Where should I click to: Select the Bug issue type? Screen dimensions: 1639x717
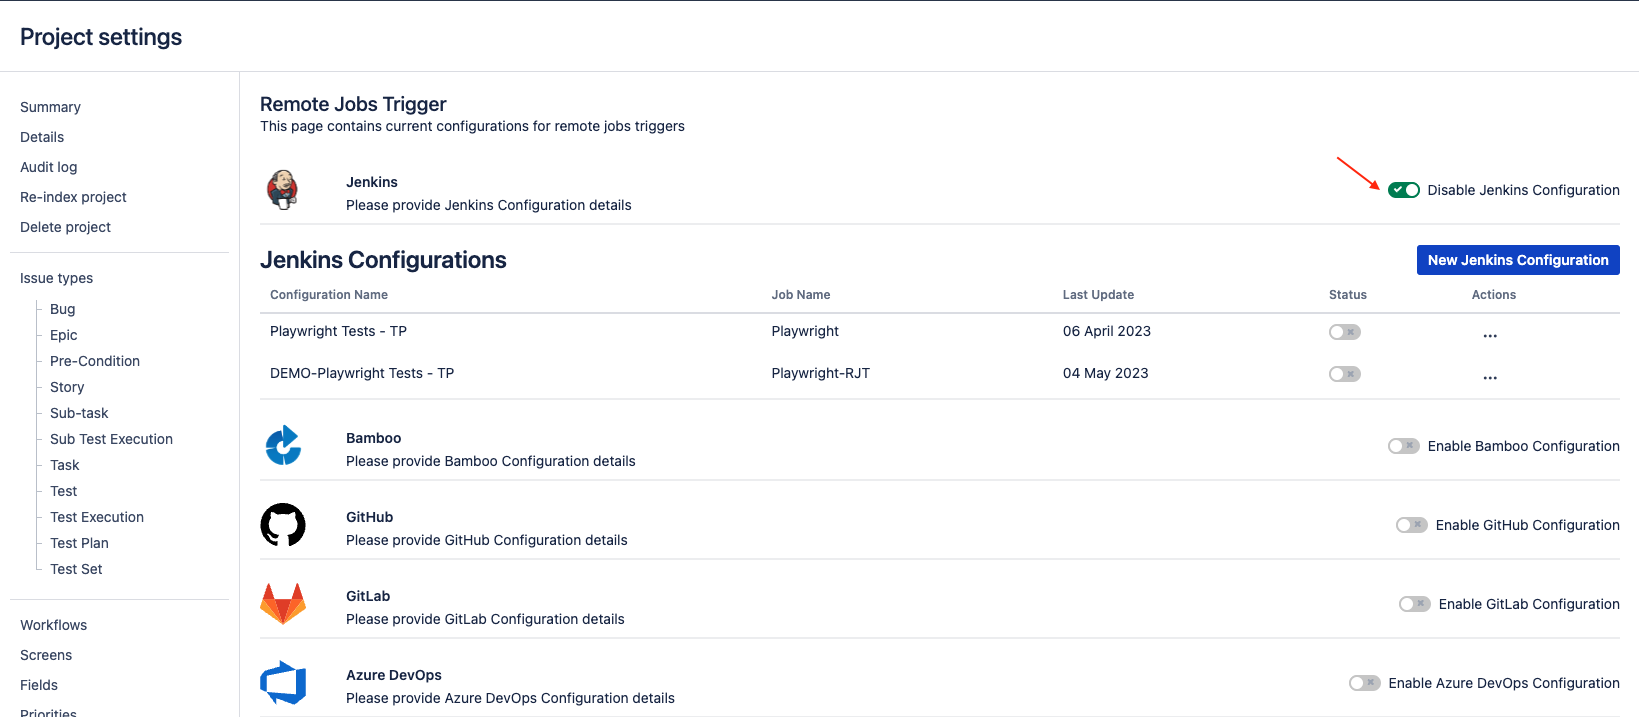[x=62, y=309]
